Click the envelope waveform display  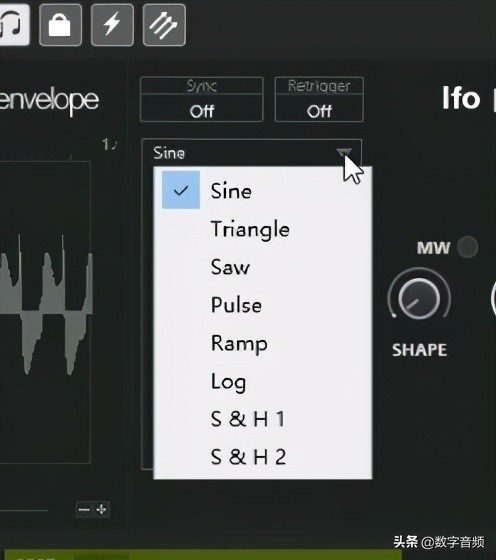tap(45, 312)
